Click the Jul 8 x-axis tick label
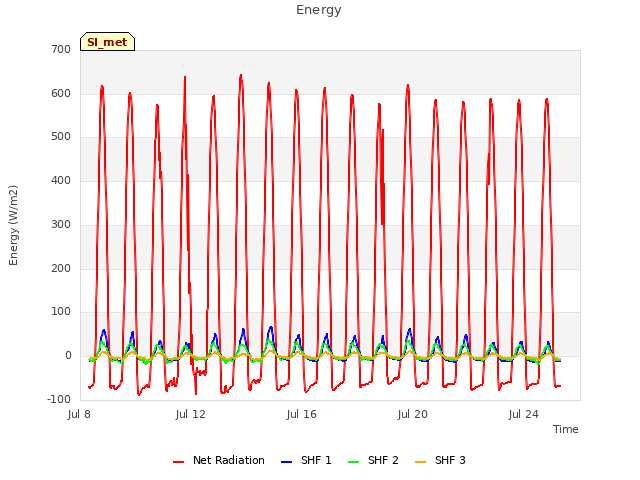This screenshot has height=480, width=640. (x=79, y=414)
